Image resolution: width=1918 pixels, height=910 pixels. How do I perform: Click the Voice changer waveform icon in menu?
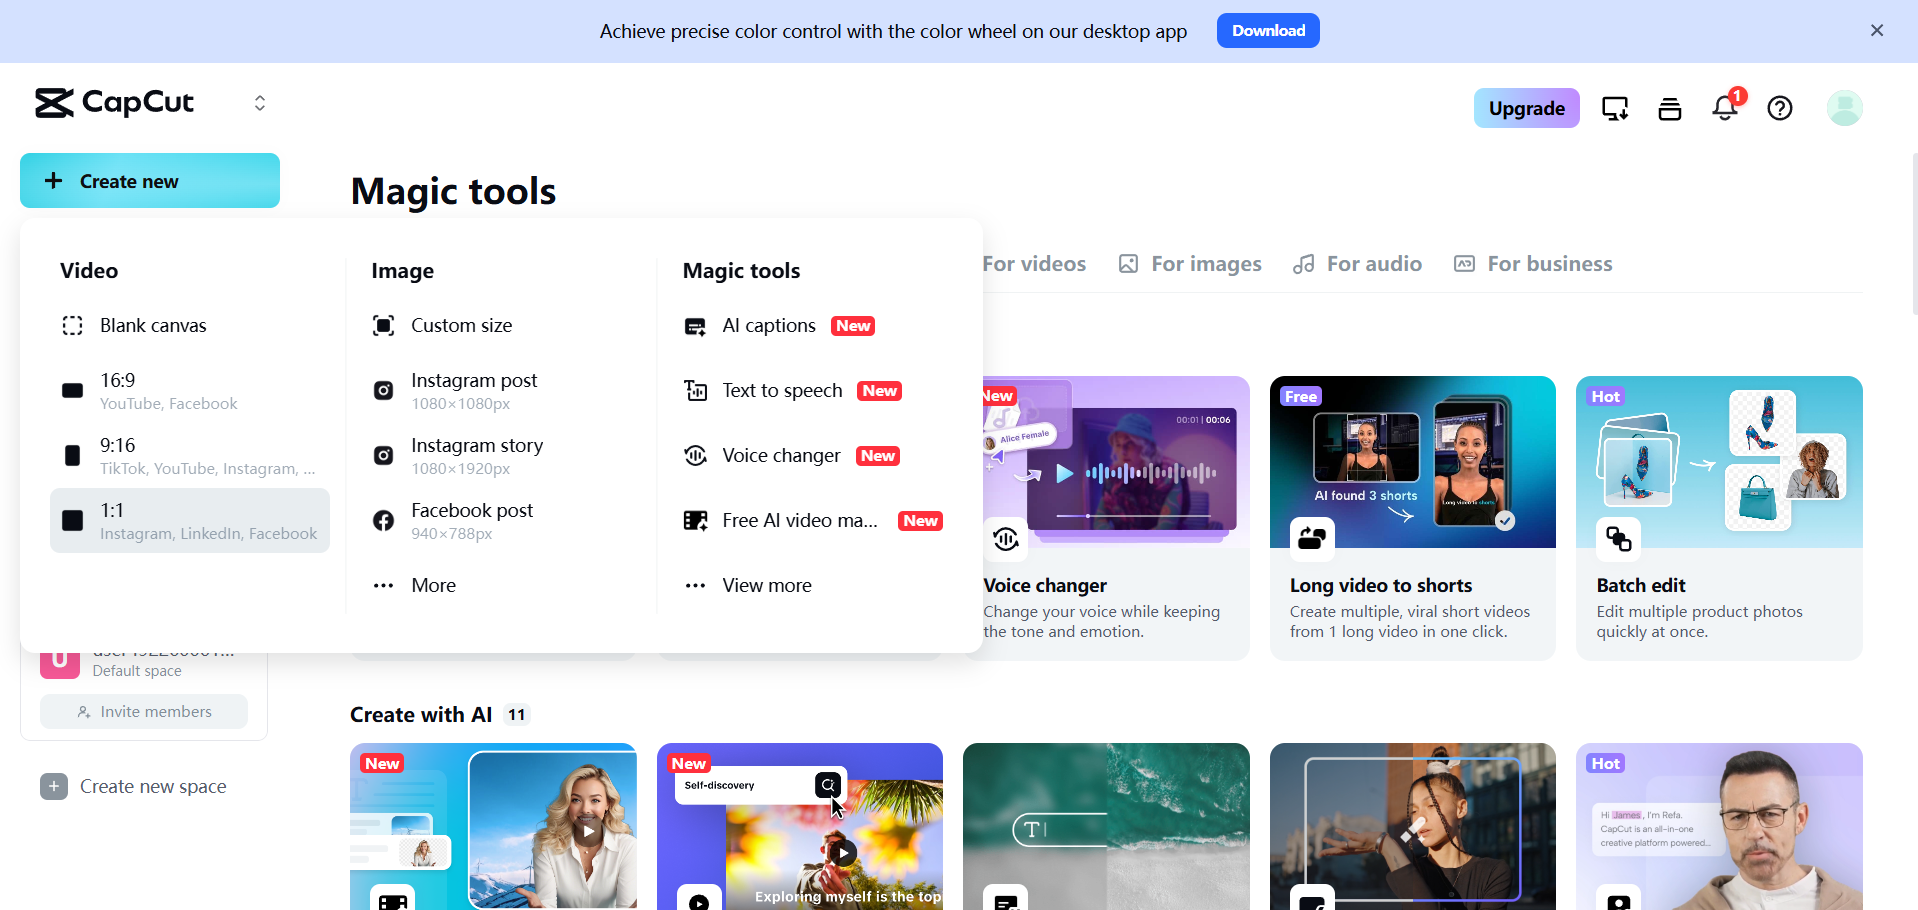(695, 456)
